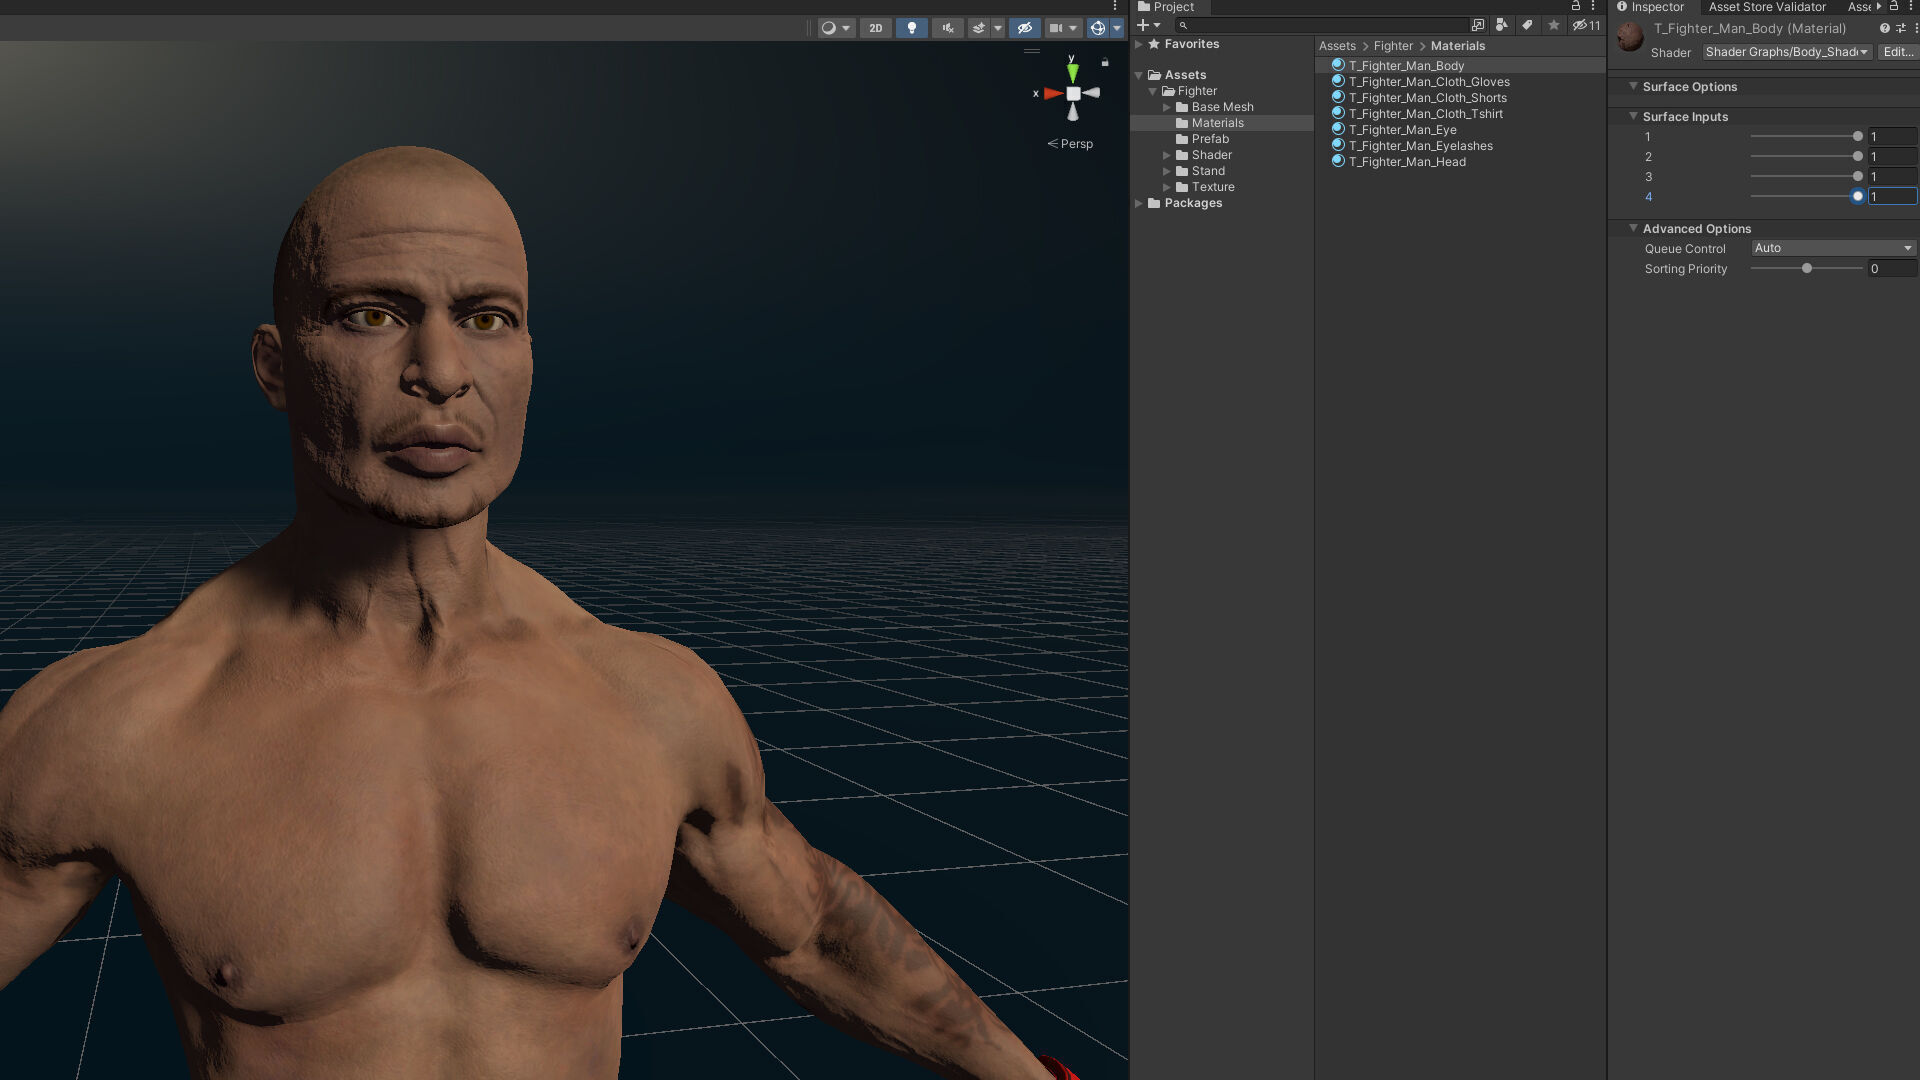Select the Materials folder in tree
This screenshot has height=1080, width=1920.
pos(1222,123)
